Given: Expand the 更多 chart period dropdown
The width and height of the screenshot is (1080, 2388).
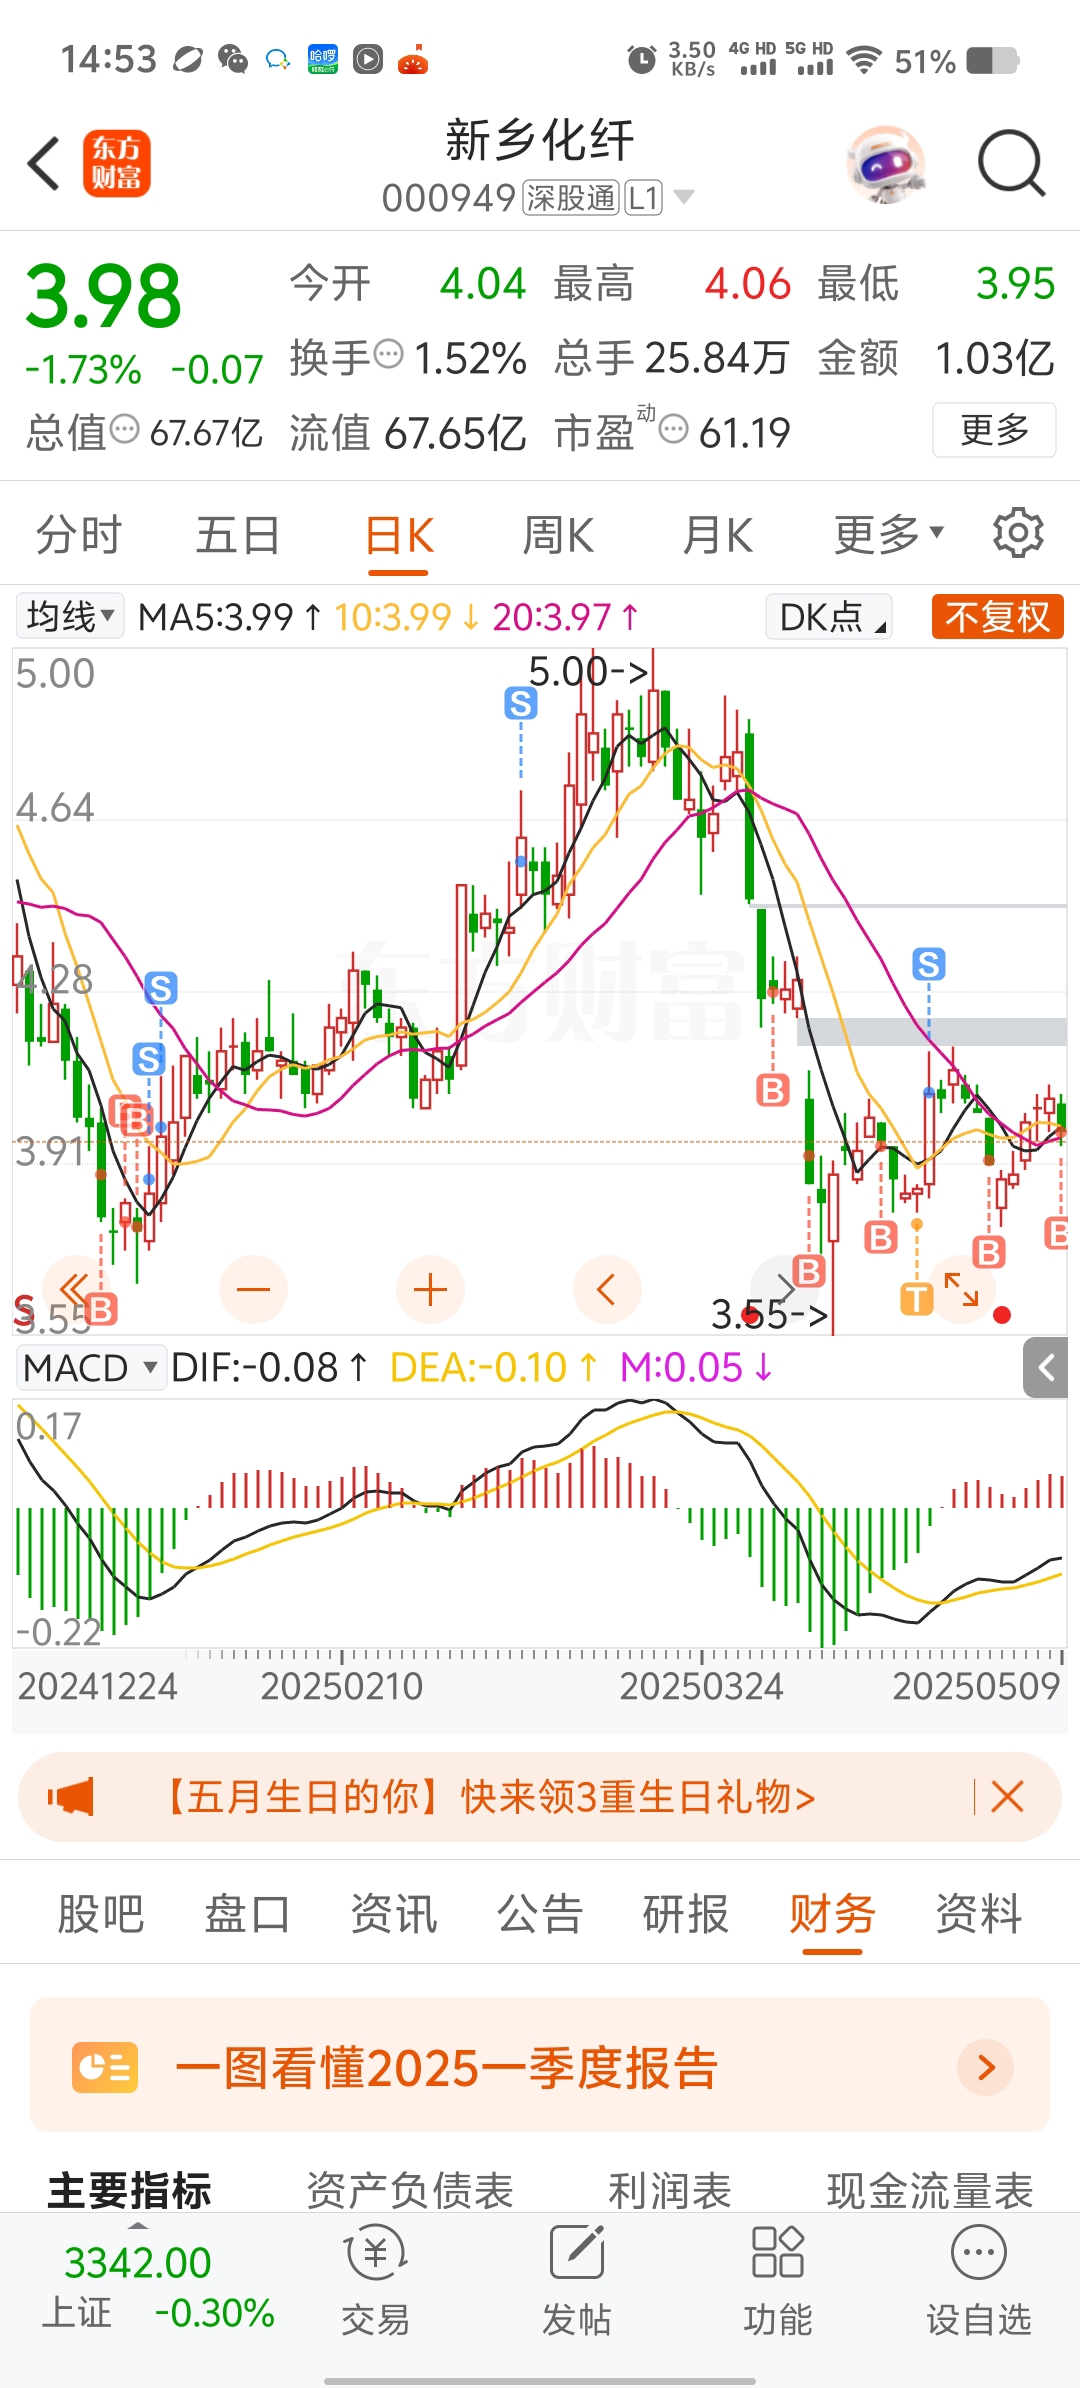Looking at the screenshot, I should click(x=889, y=535).
